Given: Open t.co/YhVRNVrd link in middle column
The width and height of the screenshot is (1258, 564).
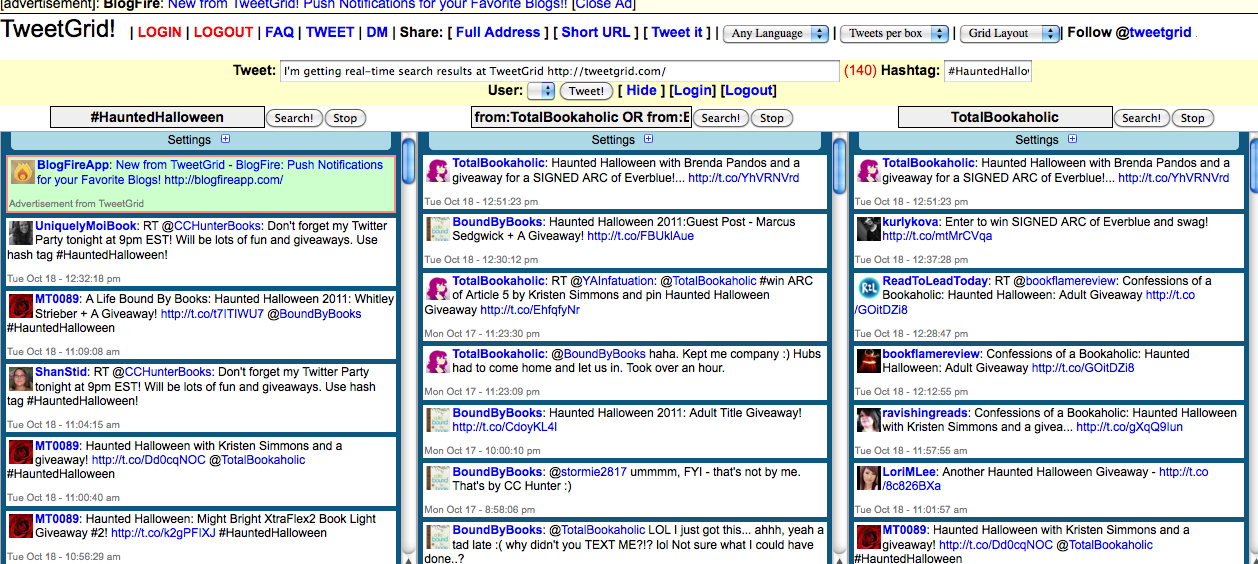Looking at the screenshot, I should pyautogui.click(x=744, y=178).
